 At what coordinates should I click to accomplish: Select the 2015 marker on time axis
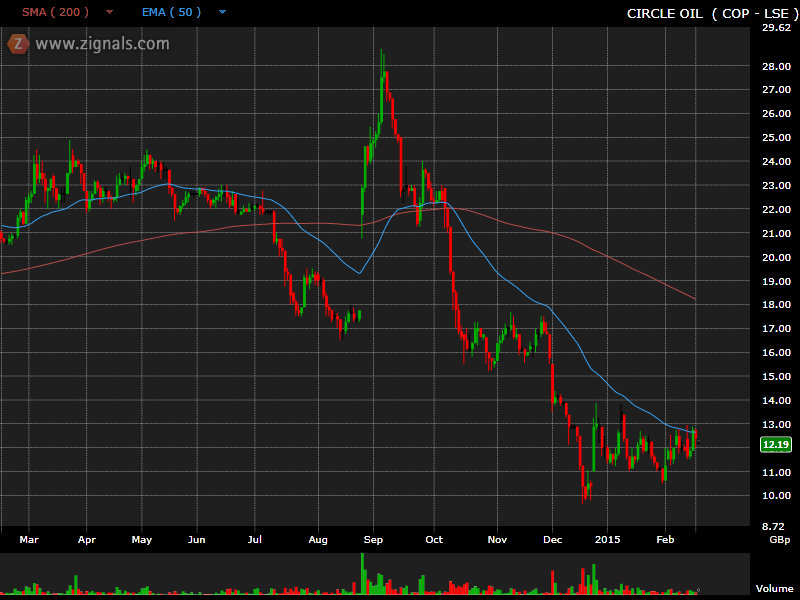pos(609,539)
